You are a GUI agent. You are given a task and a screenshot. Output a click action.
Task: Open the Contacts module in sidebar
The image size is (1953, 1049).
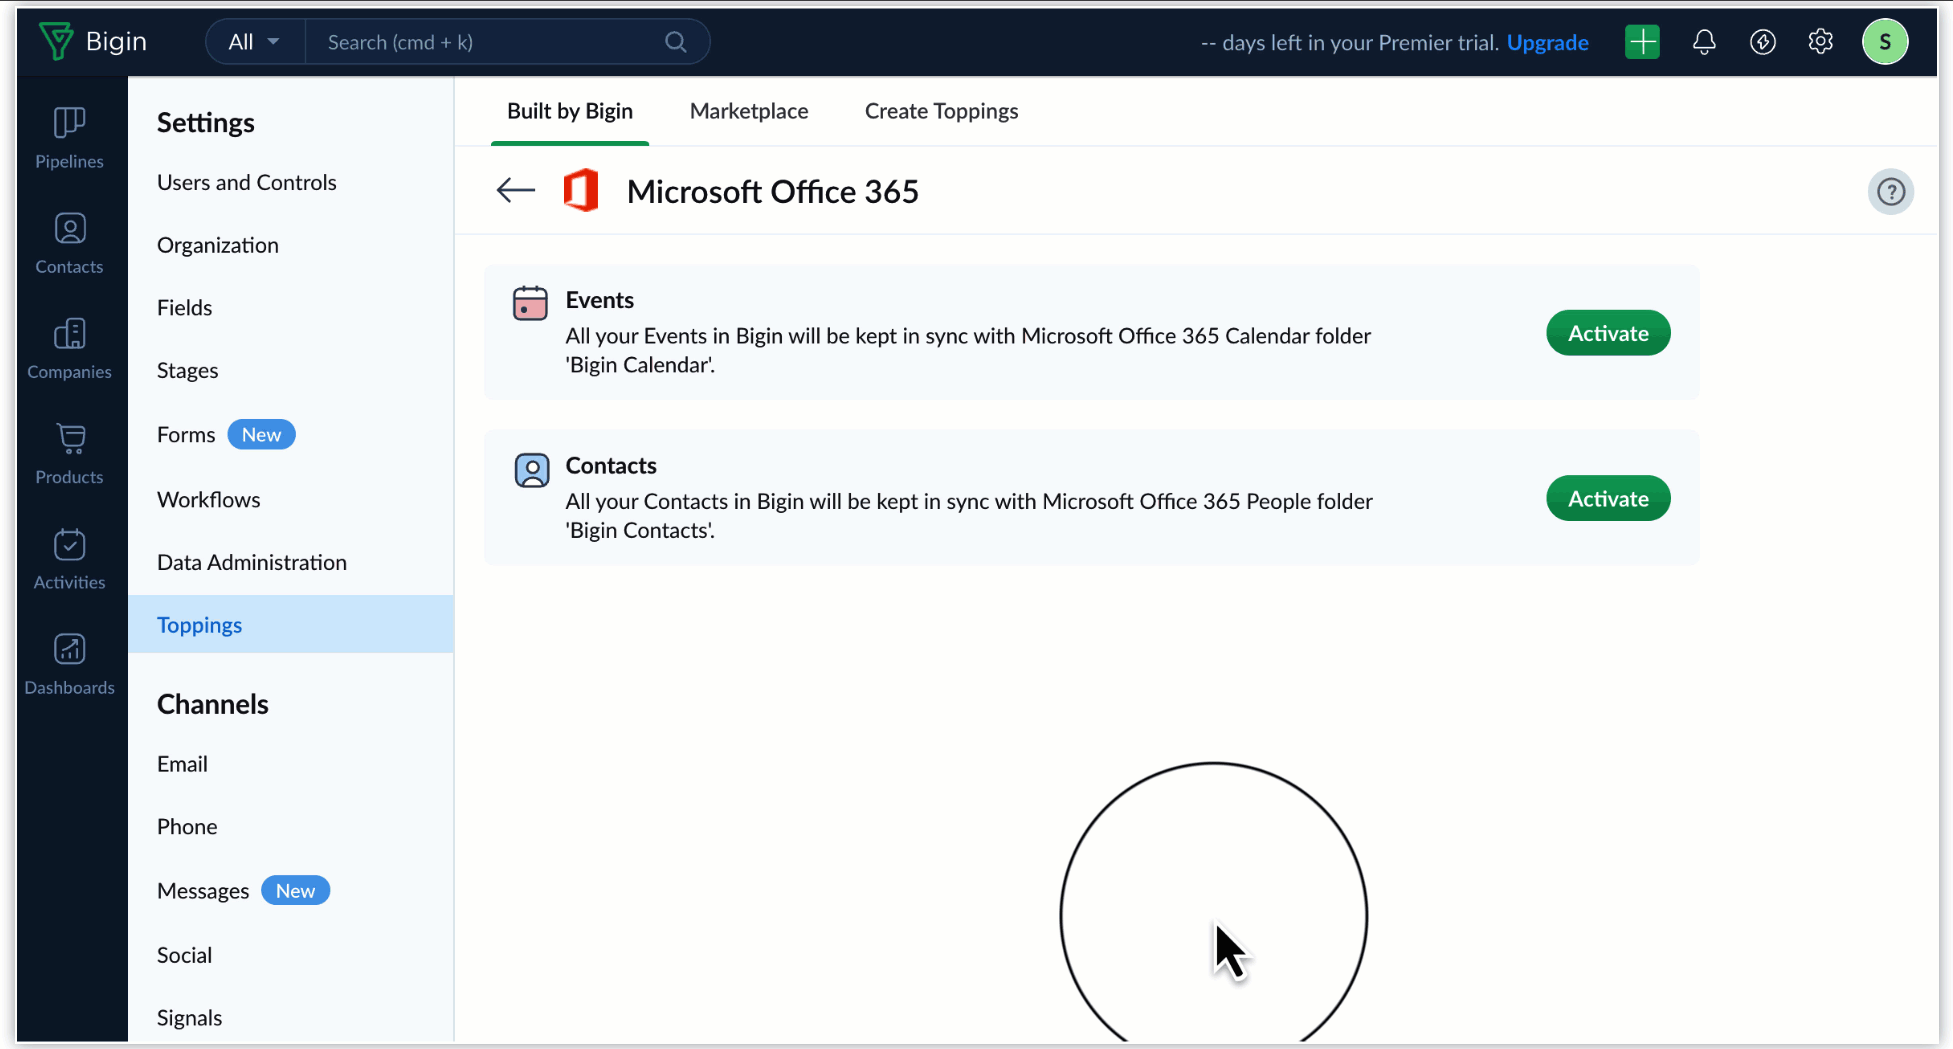(x=69, y=243)
